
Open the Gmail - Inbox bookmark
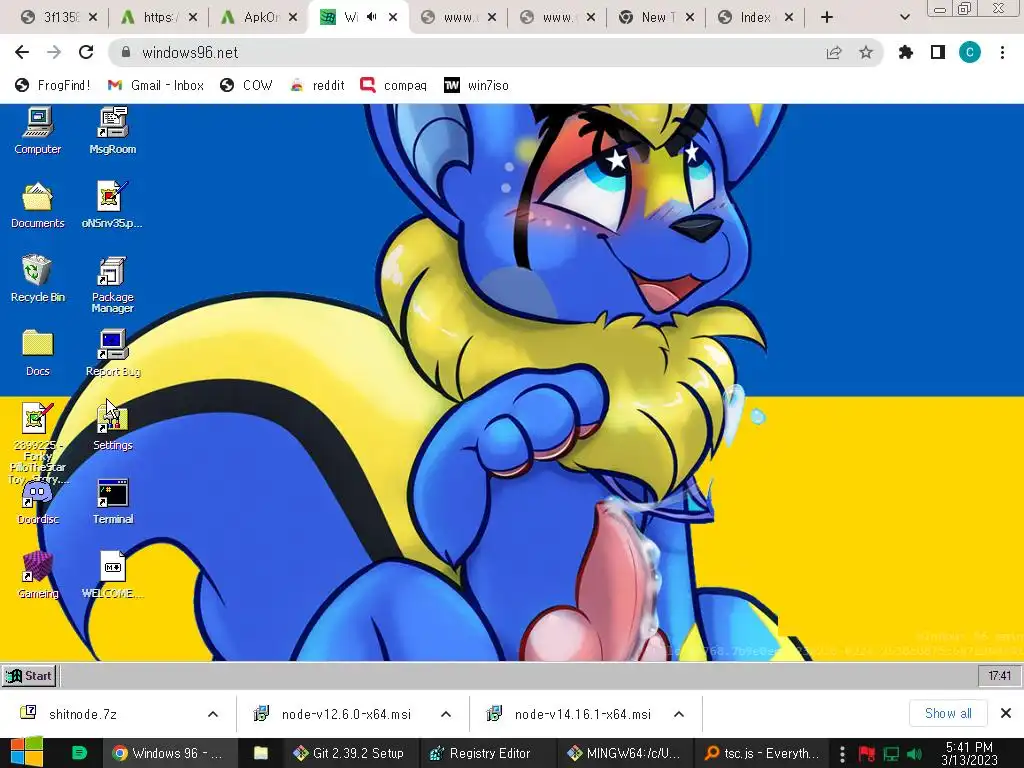[156, 85]
